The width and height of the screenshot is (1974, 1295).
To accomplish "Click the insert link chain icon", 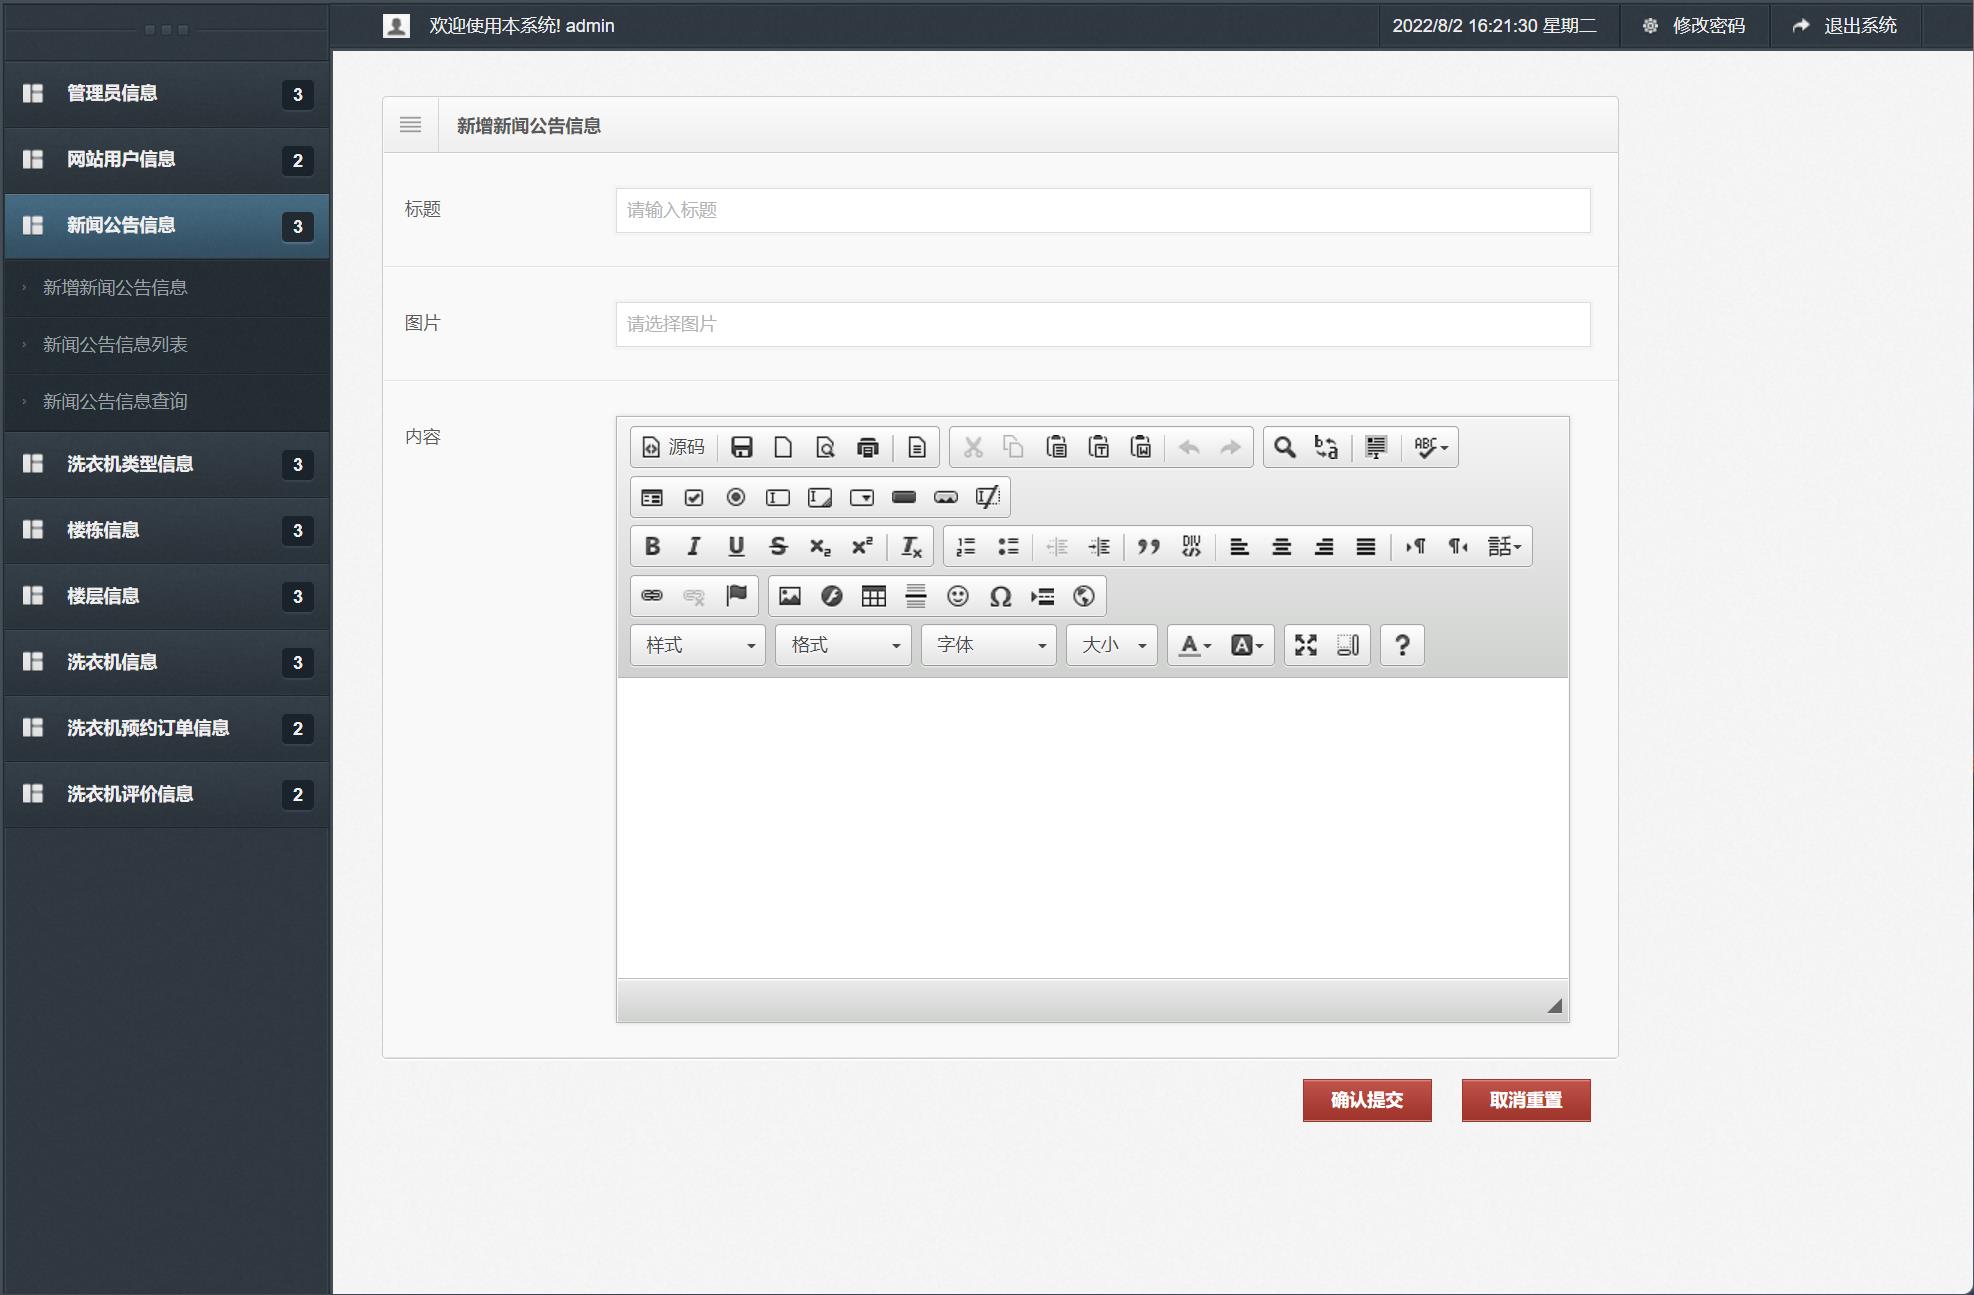I will coord(651,596).
